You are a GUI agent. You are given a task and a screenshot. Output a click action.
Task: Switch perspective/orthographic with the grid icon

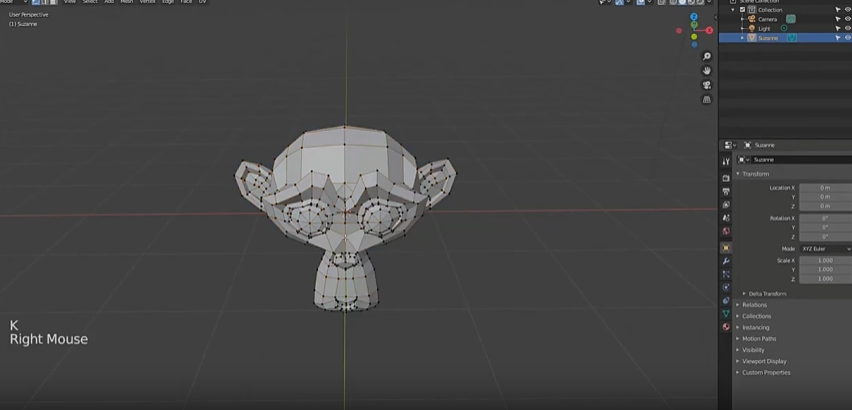click(x=707, y=100)
